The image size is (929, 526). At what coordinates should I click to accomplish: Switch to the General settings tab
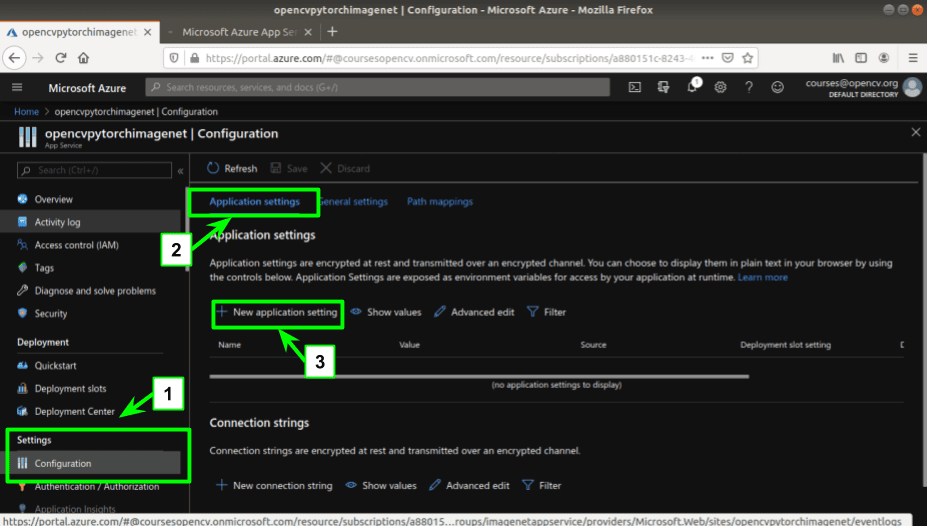pyautogui.click(x=353, y=201)
